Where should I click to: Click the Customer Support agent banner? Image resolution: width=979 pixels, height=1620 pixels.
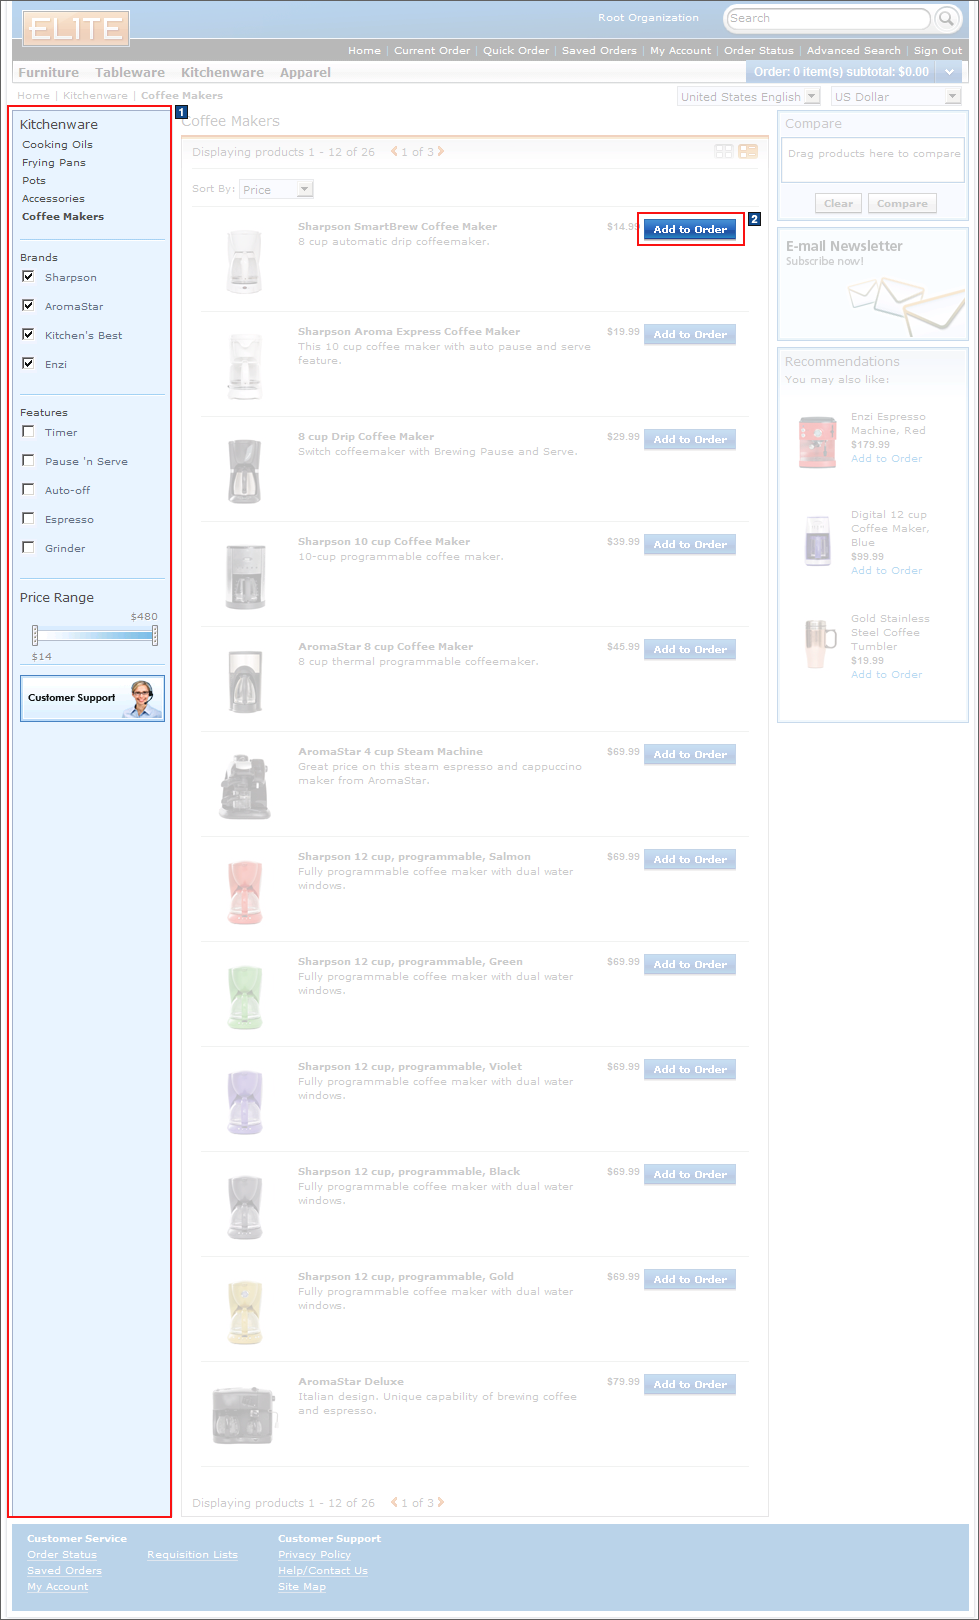(92, 698)
